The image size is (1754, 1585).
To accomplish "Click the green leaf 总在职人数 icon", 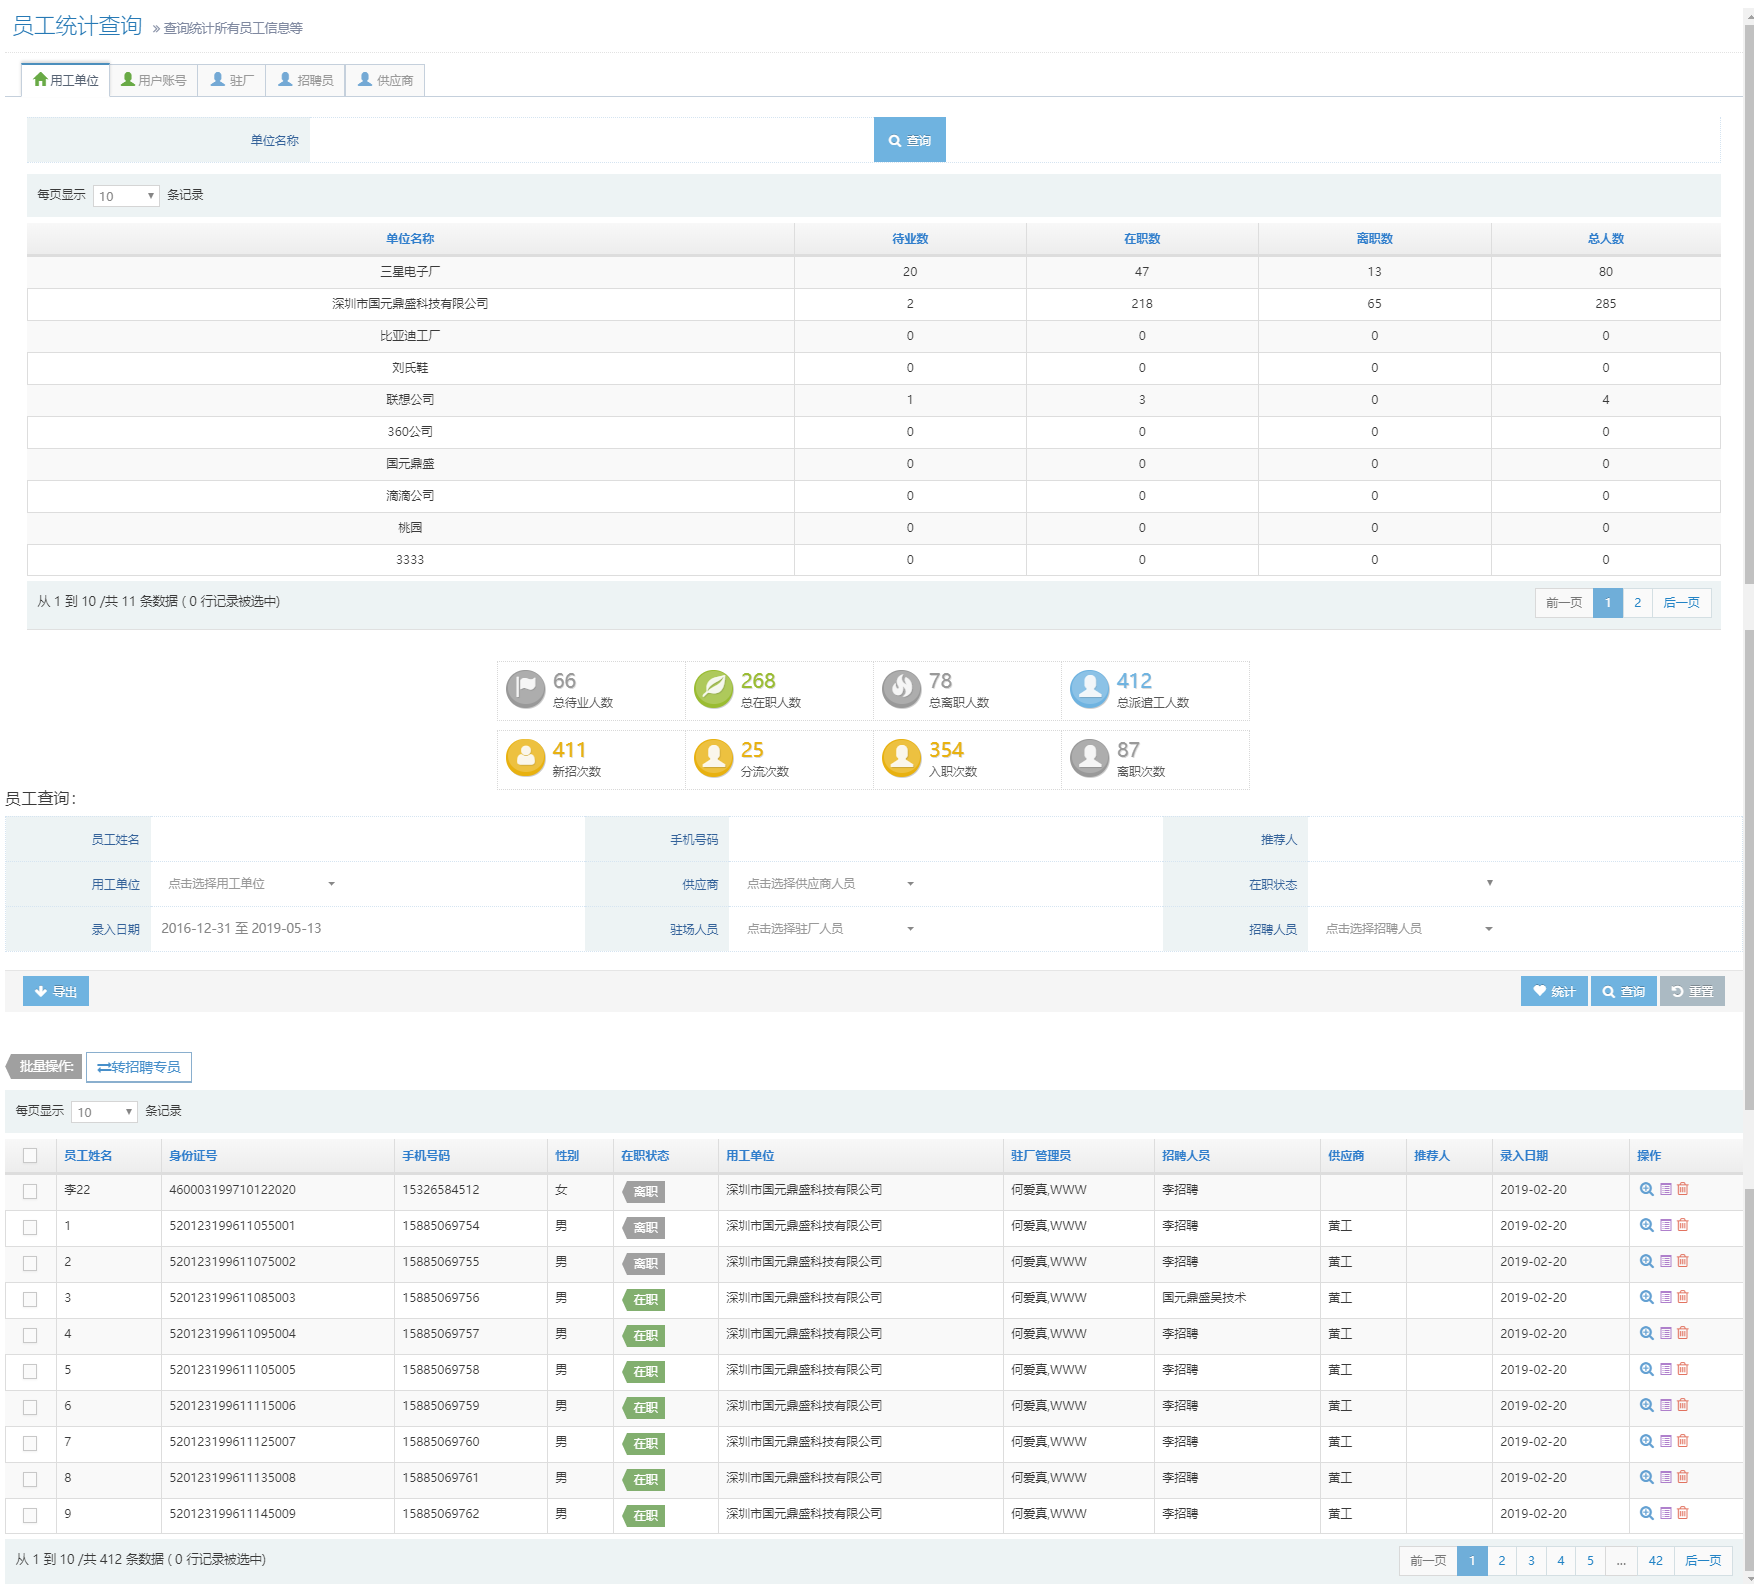I will 713,689.
